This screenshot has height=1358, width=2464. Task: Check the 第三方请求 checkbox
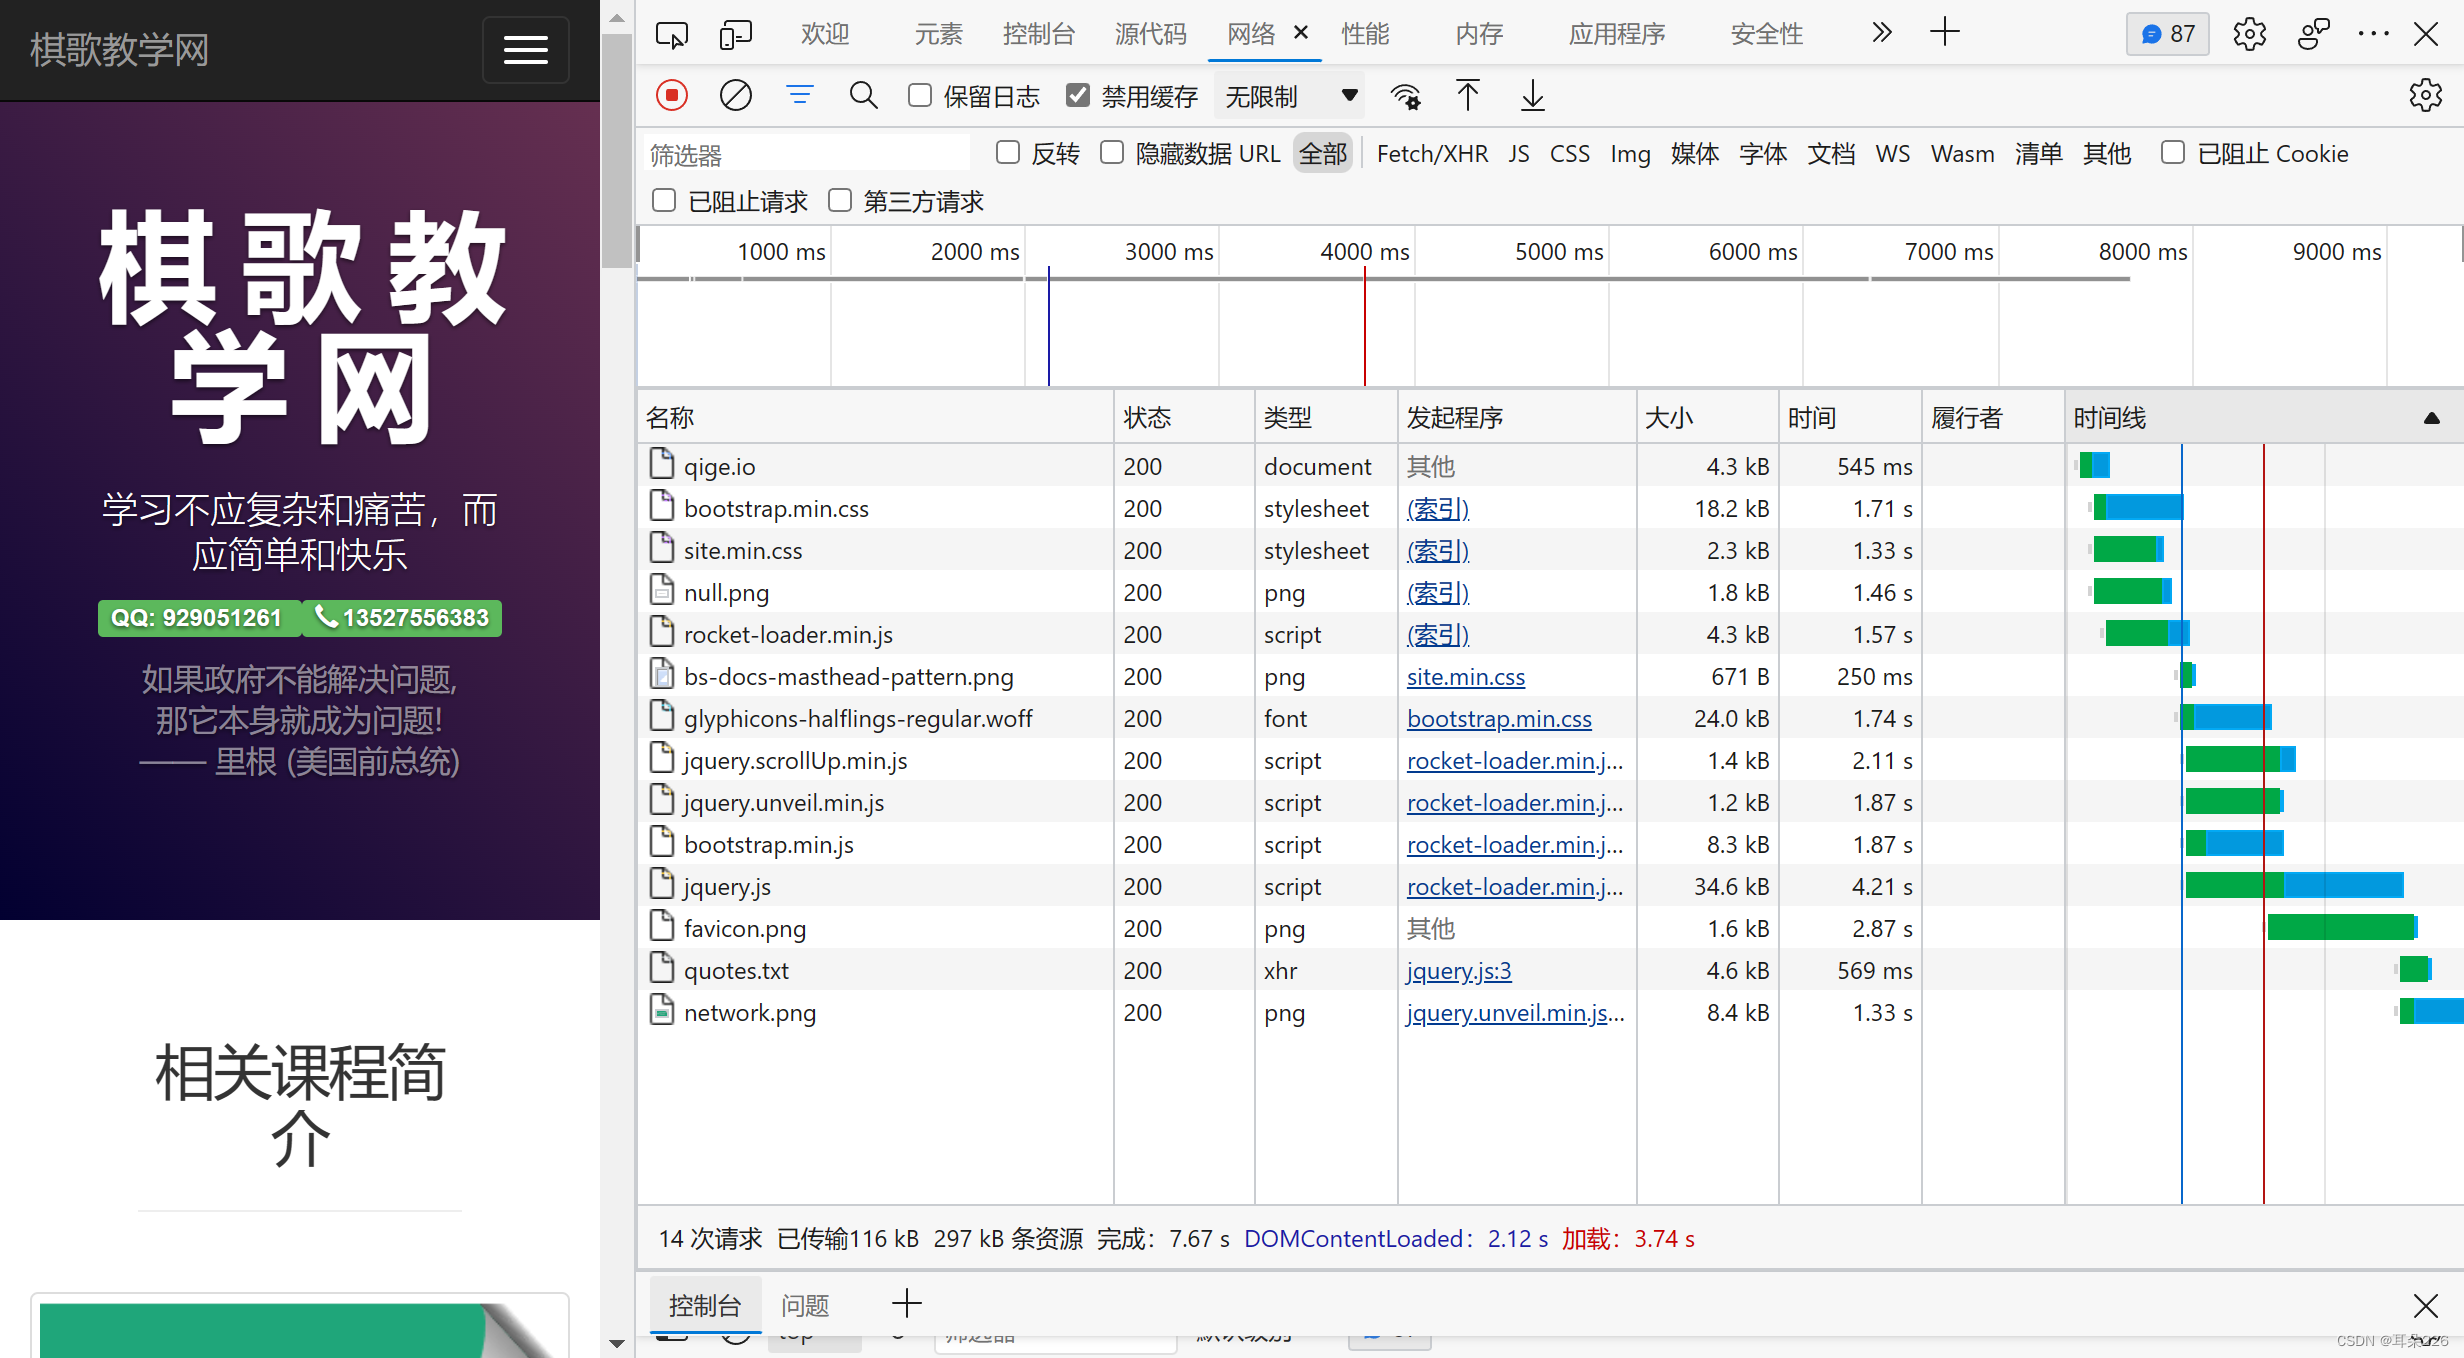(x=840, y=201)
